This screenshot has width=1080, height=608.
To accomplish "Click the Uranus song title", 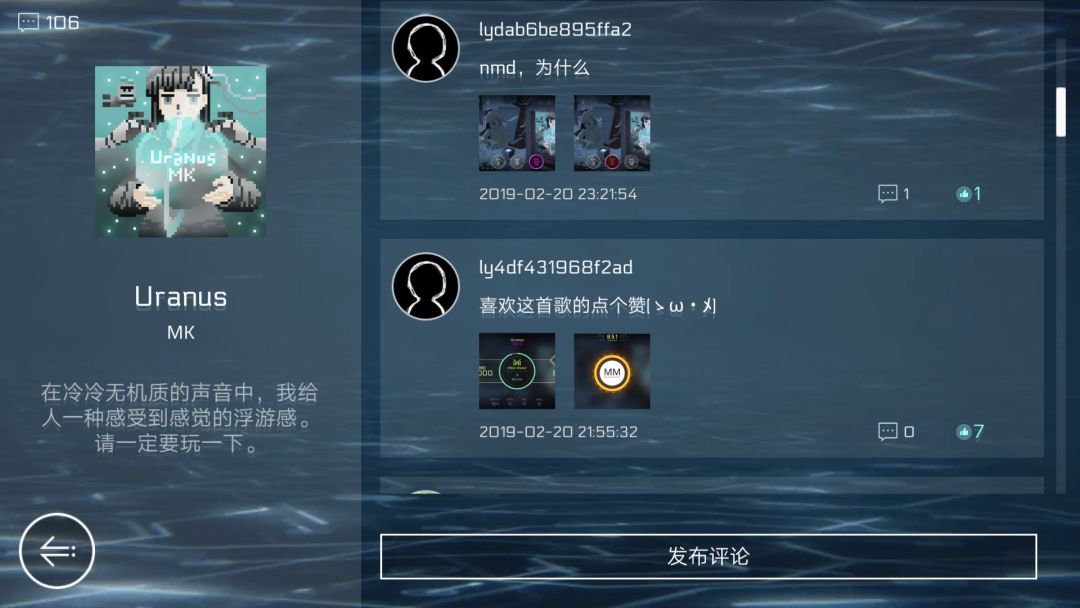I will coord(180,297).
